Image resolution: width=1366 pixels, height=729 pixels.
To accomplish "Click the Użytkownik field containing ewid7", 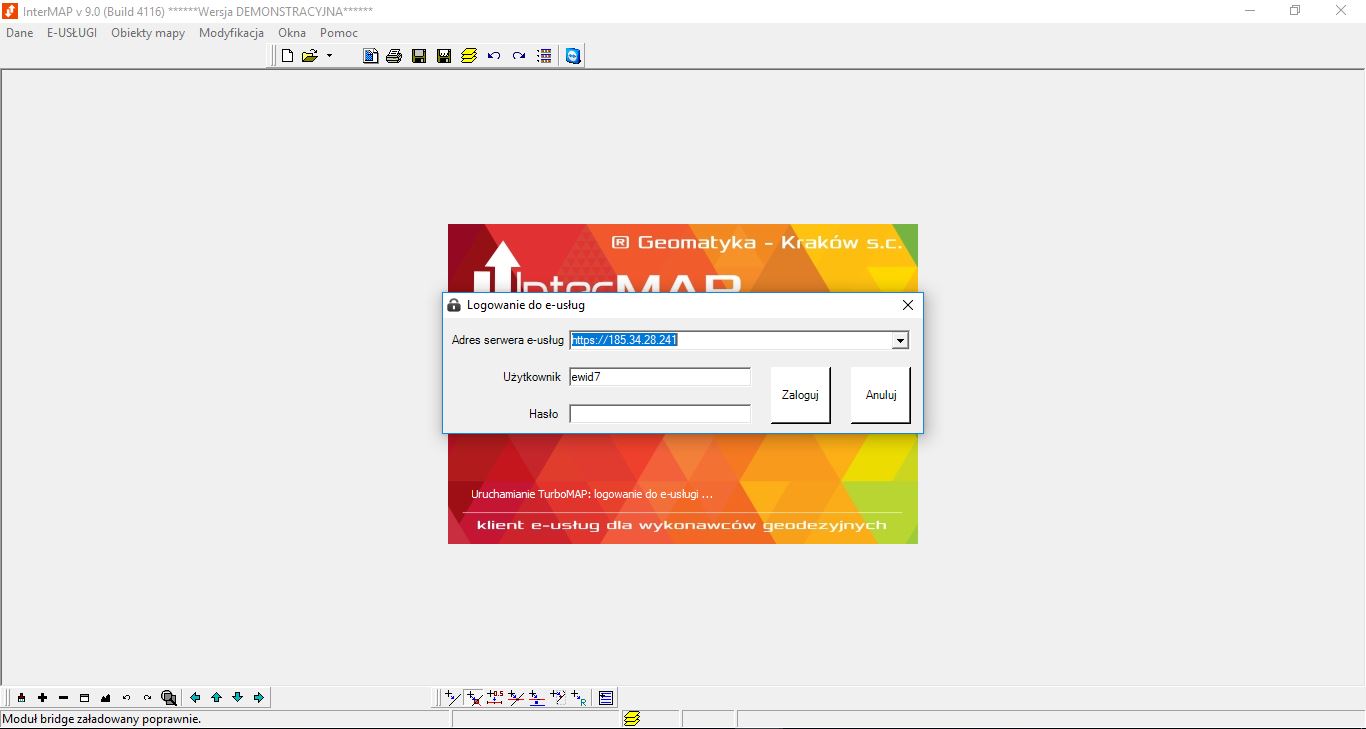I will pyautogui.click(x=660, y=377).
